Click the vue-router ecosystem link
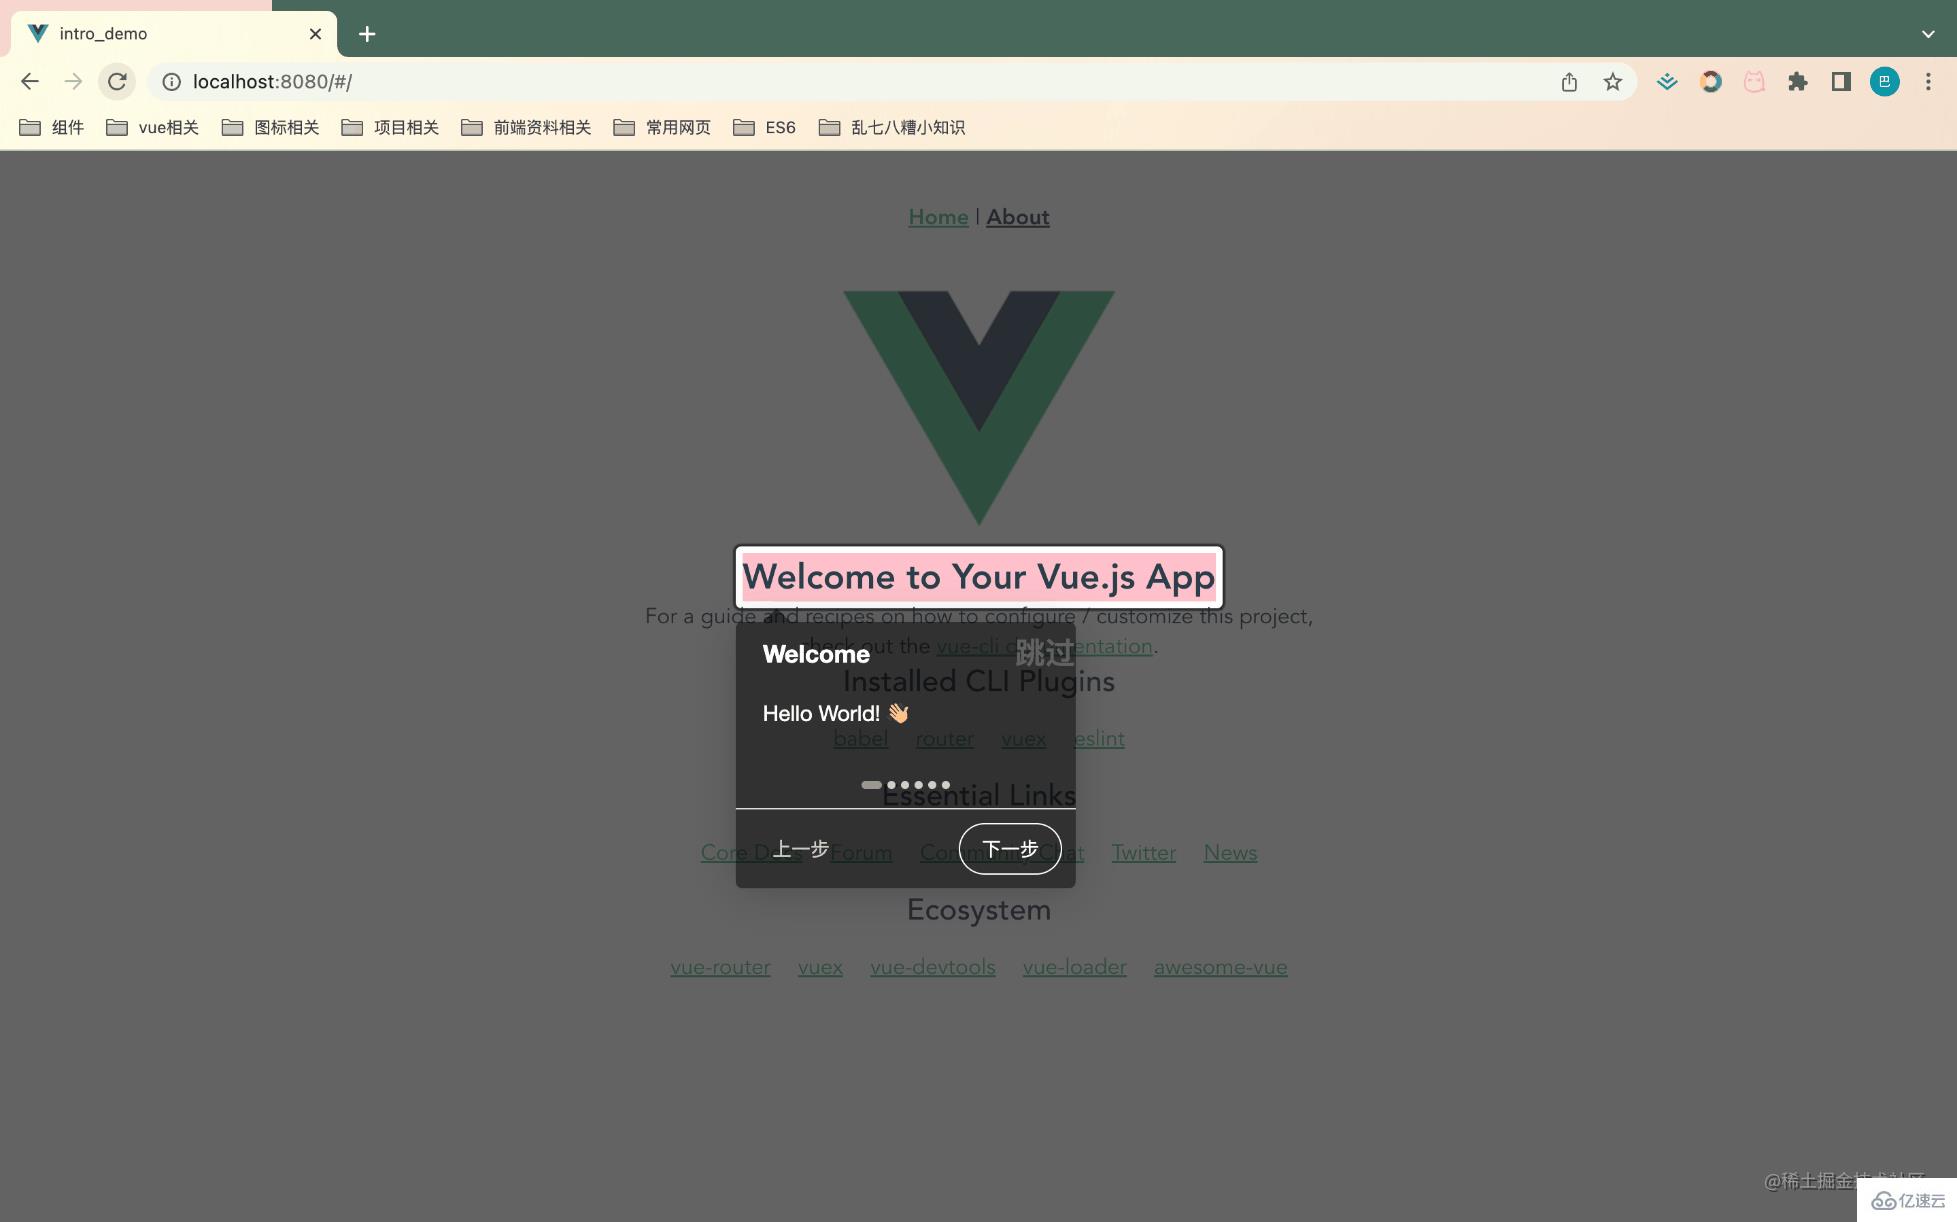 pyautogui.click(x=719, y=966)
